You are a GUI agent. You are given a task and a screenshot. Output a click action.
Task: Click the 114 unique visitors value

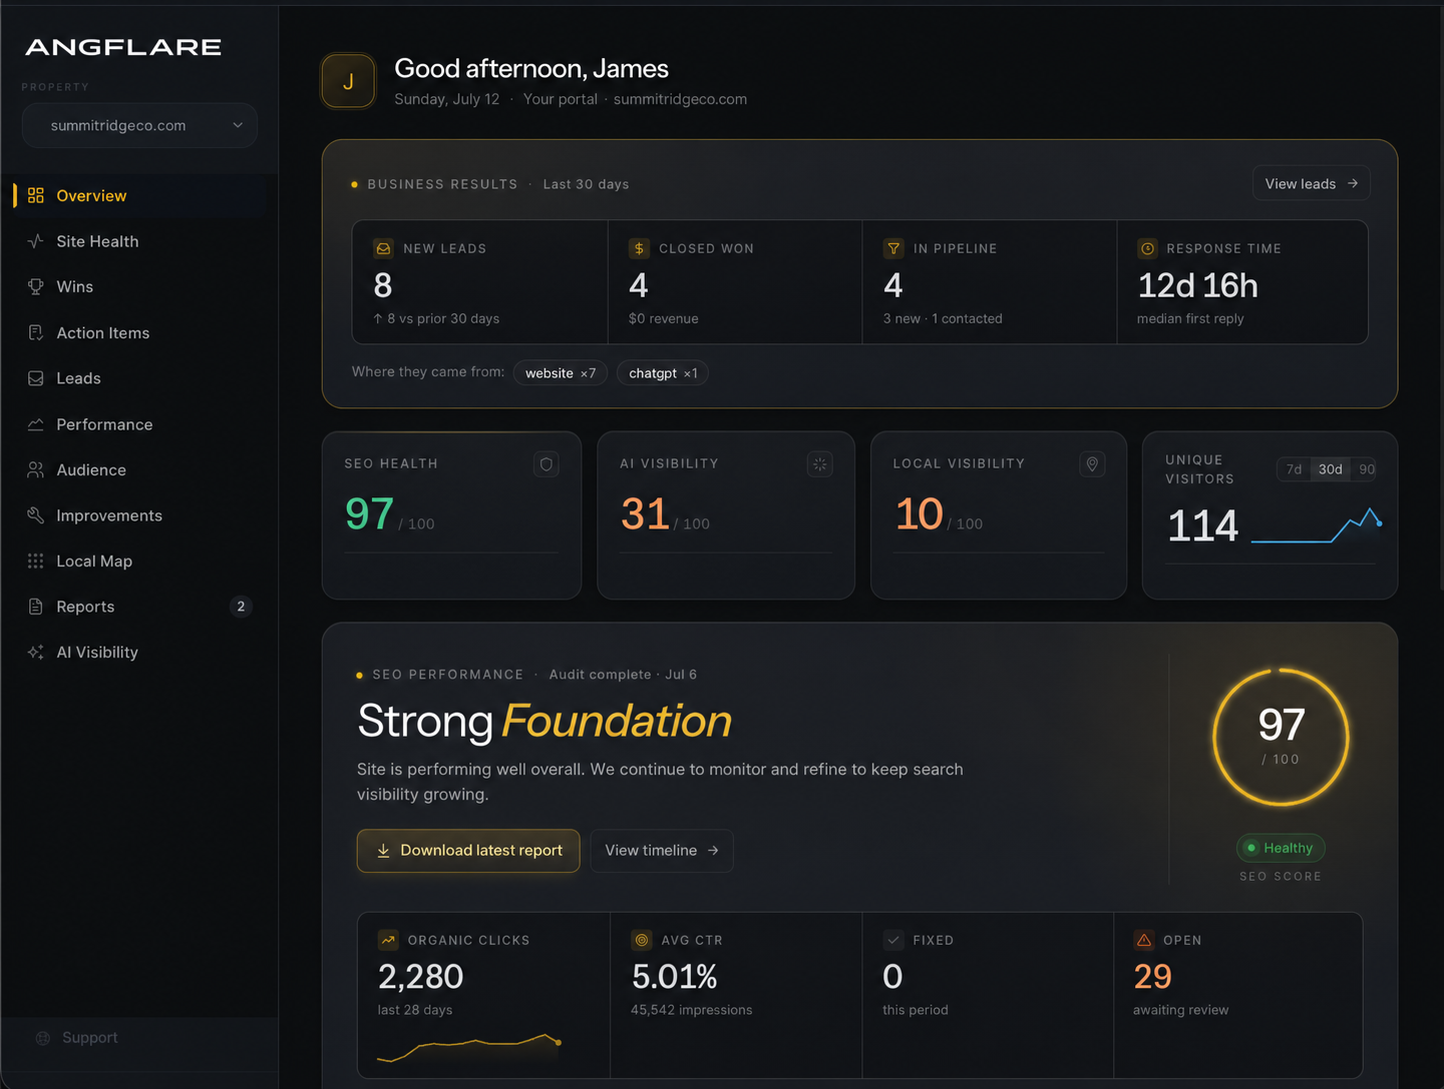[x=1203, y=526]
